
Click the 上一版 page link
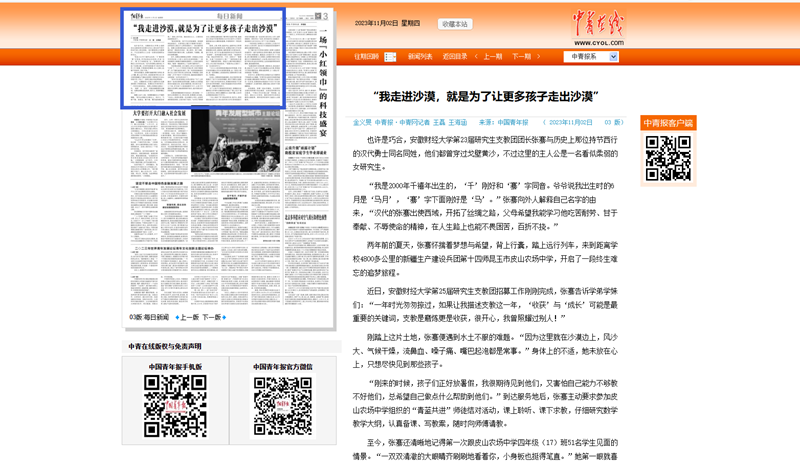click(x=189, y=317)
